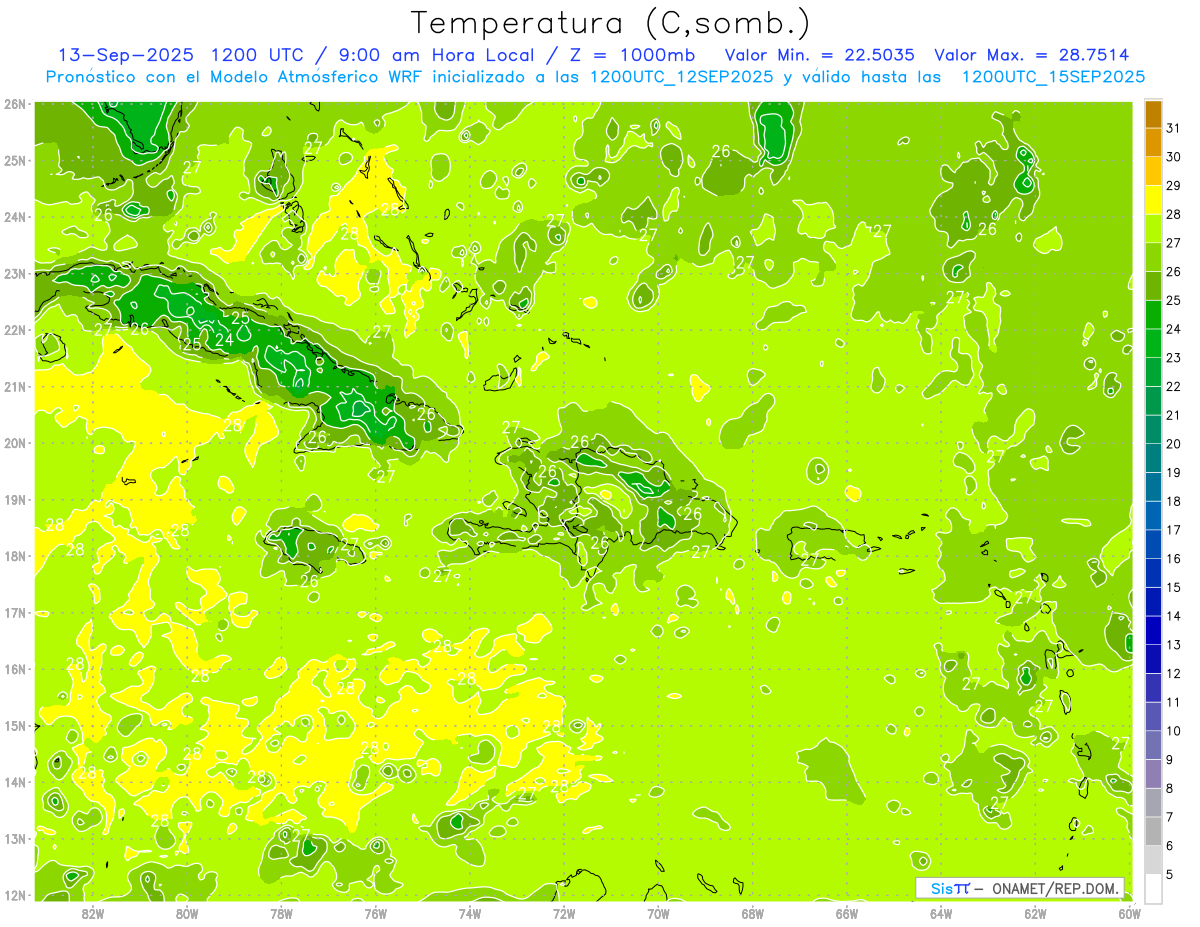This screenshot has width=1200, height=927.
Task: Click the 26N latitude axis label
Action: [x=15, y=104]
